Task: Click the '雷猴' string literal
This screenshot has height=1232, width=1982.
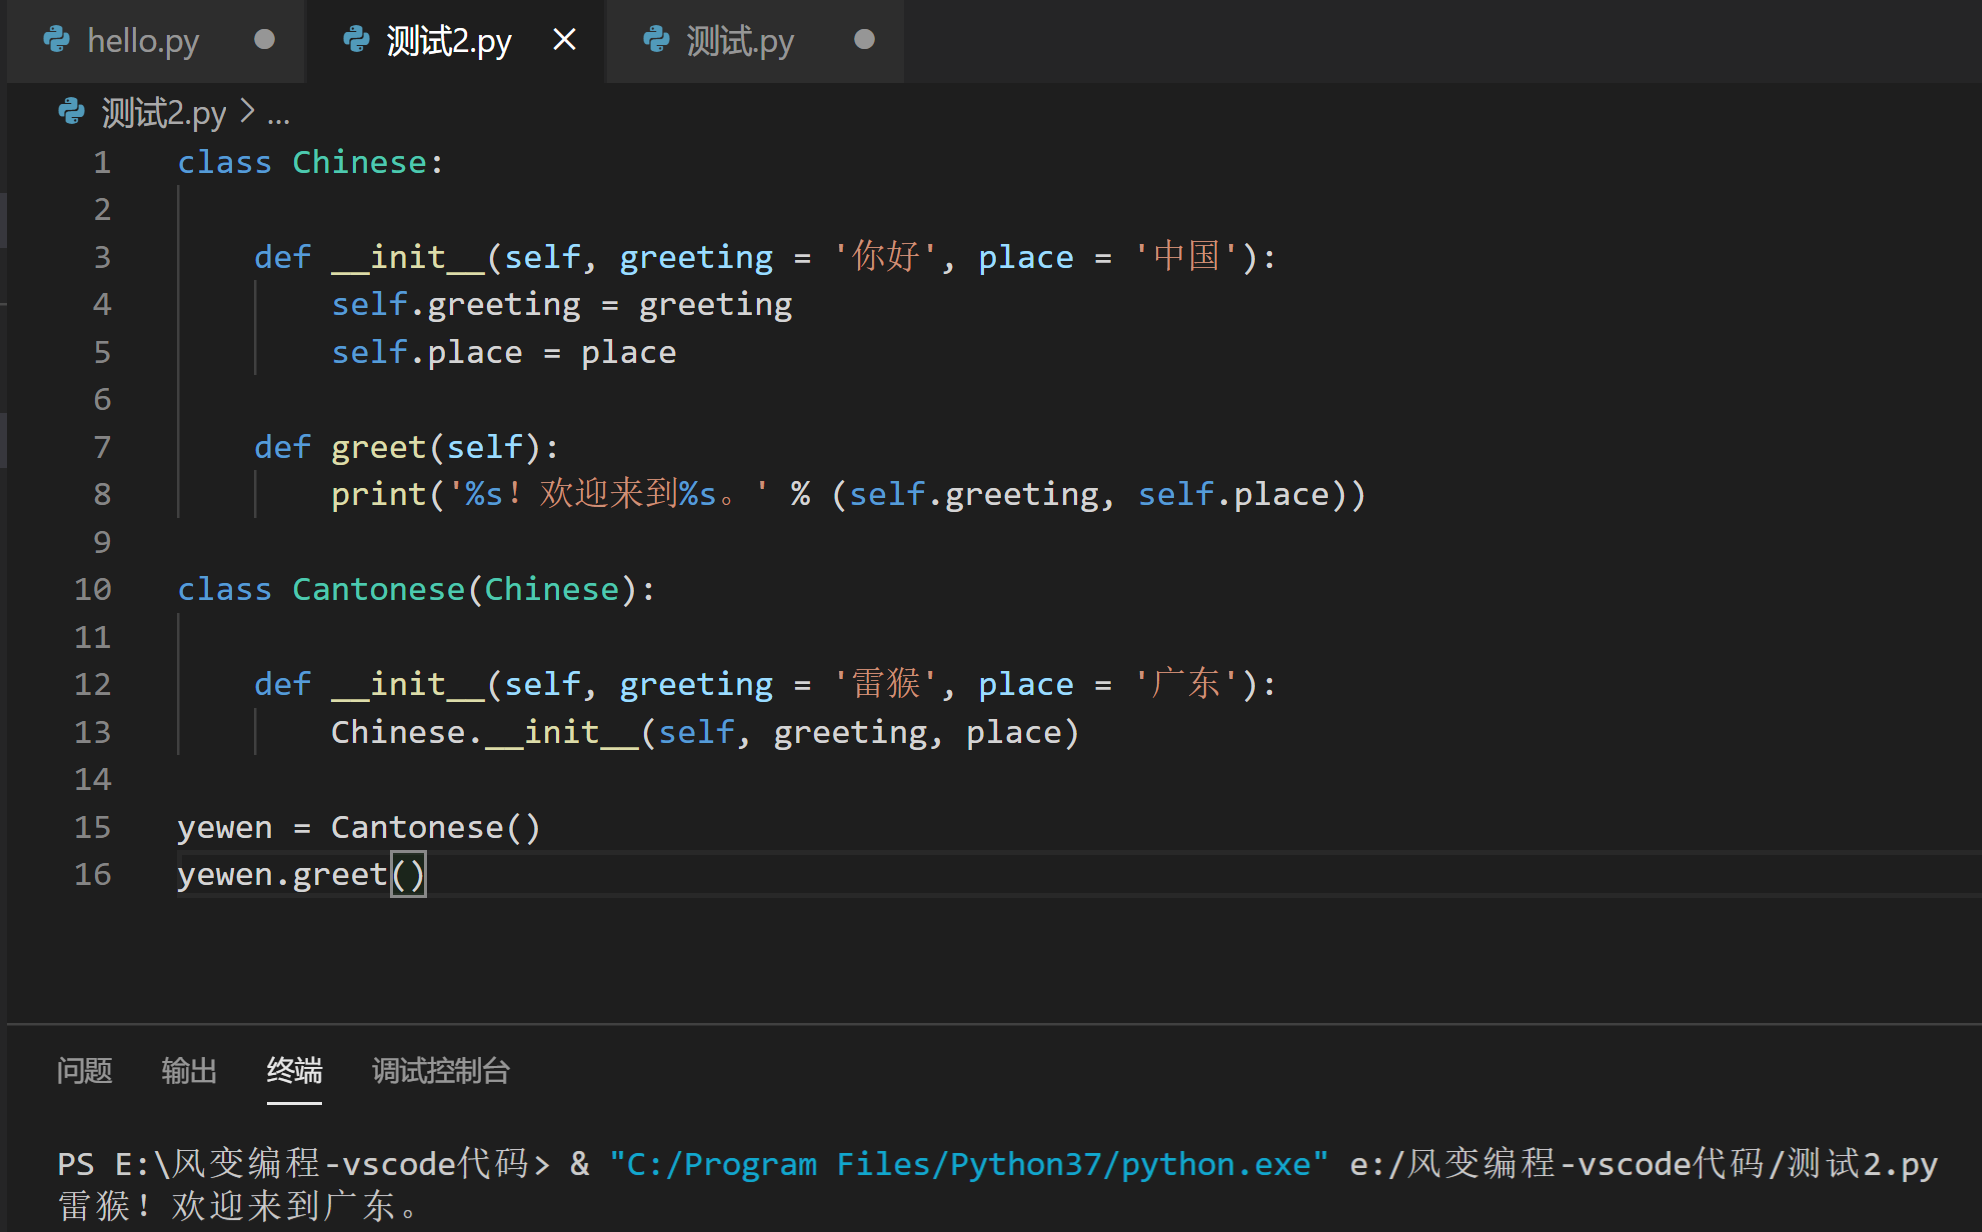Action: 885,684
